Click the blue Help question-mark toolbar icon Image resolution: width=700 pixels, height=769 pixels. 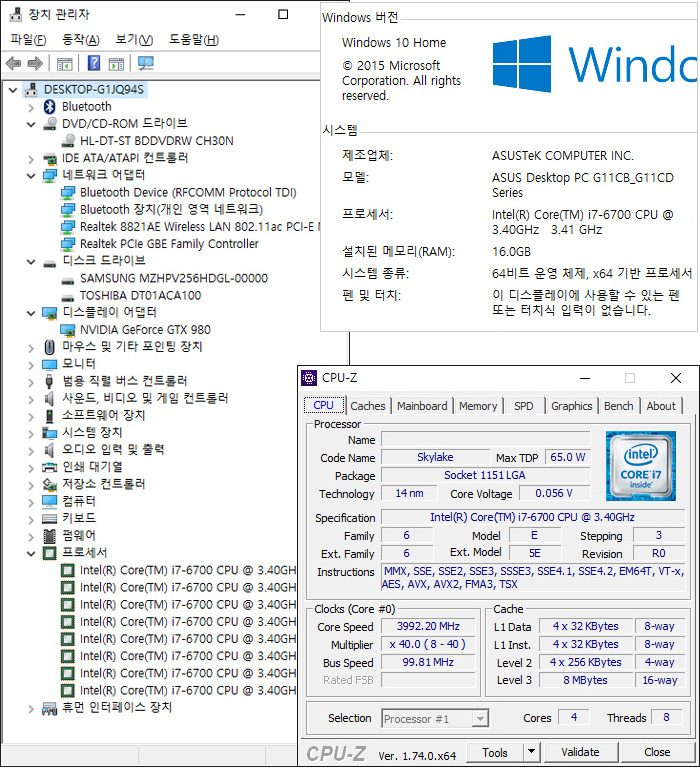click(x=94, y=63)
